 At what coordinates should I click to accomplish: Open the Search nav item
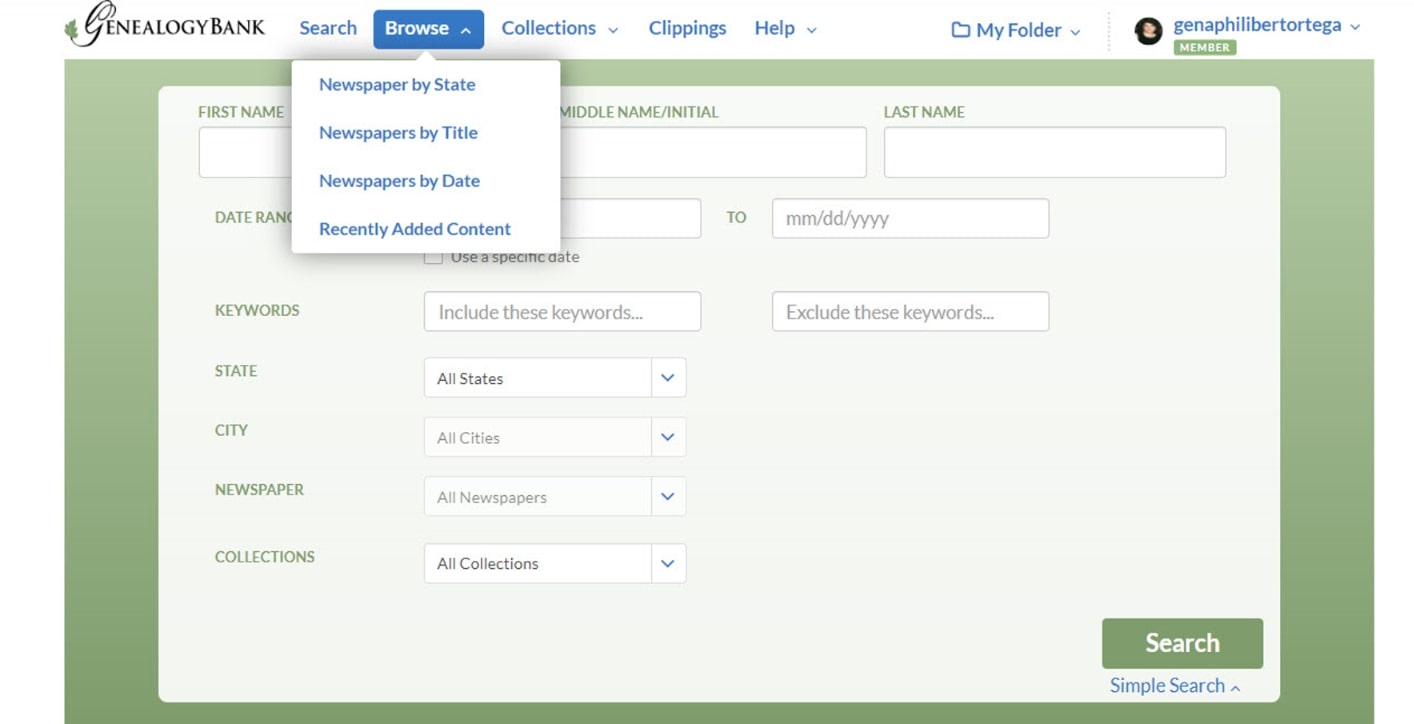point(328,28)
